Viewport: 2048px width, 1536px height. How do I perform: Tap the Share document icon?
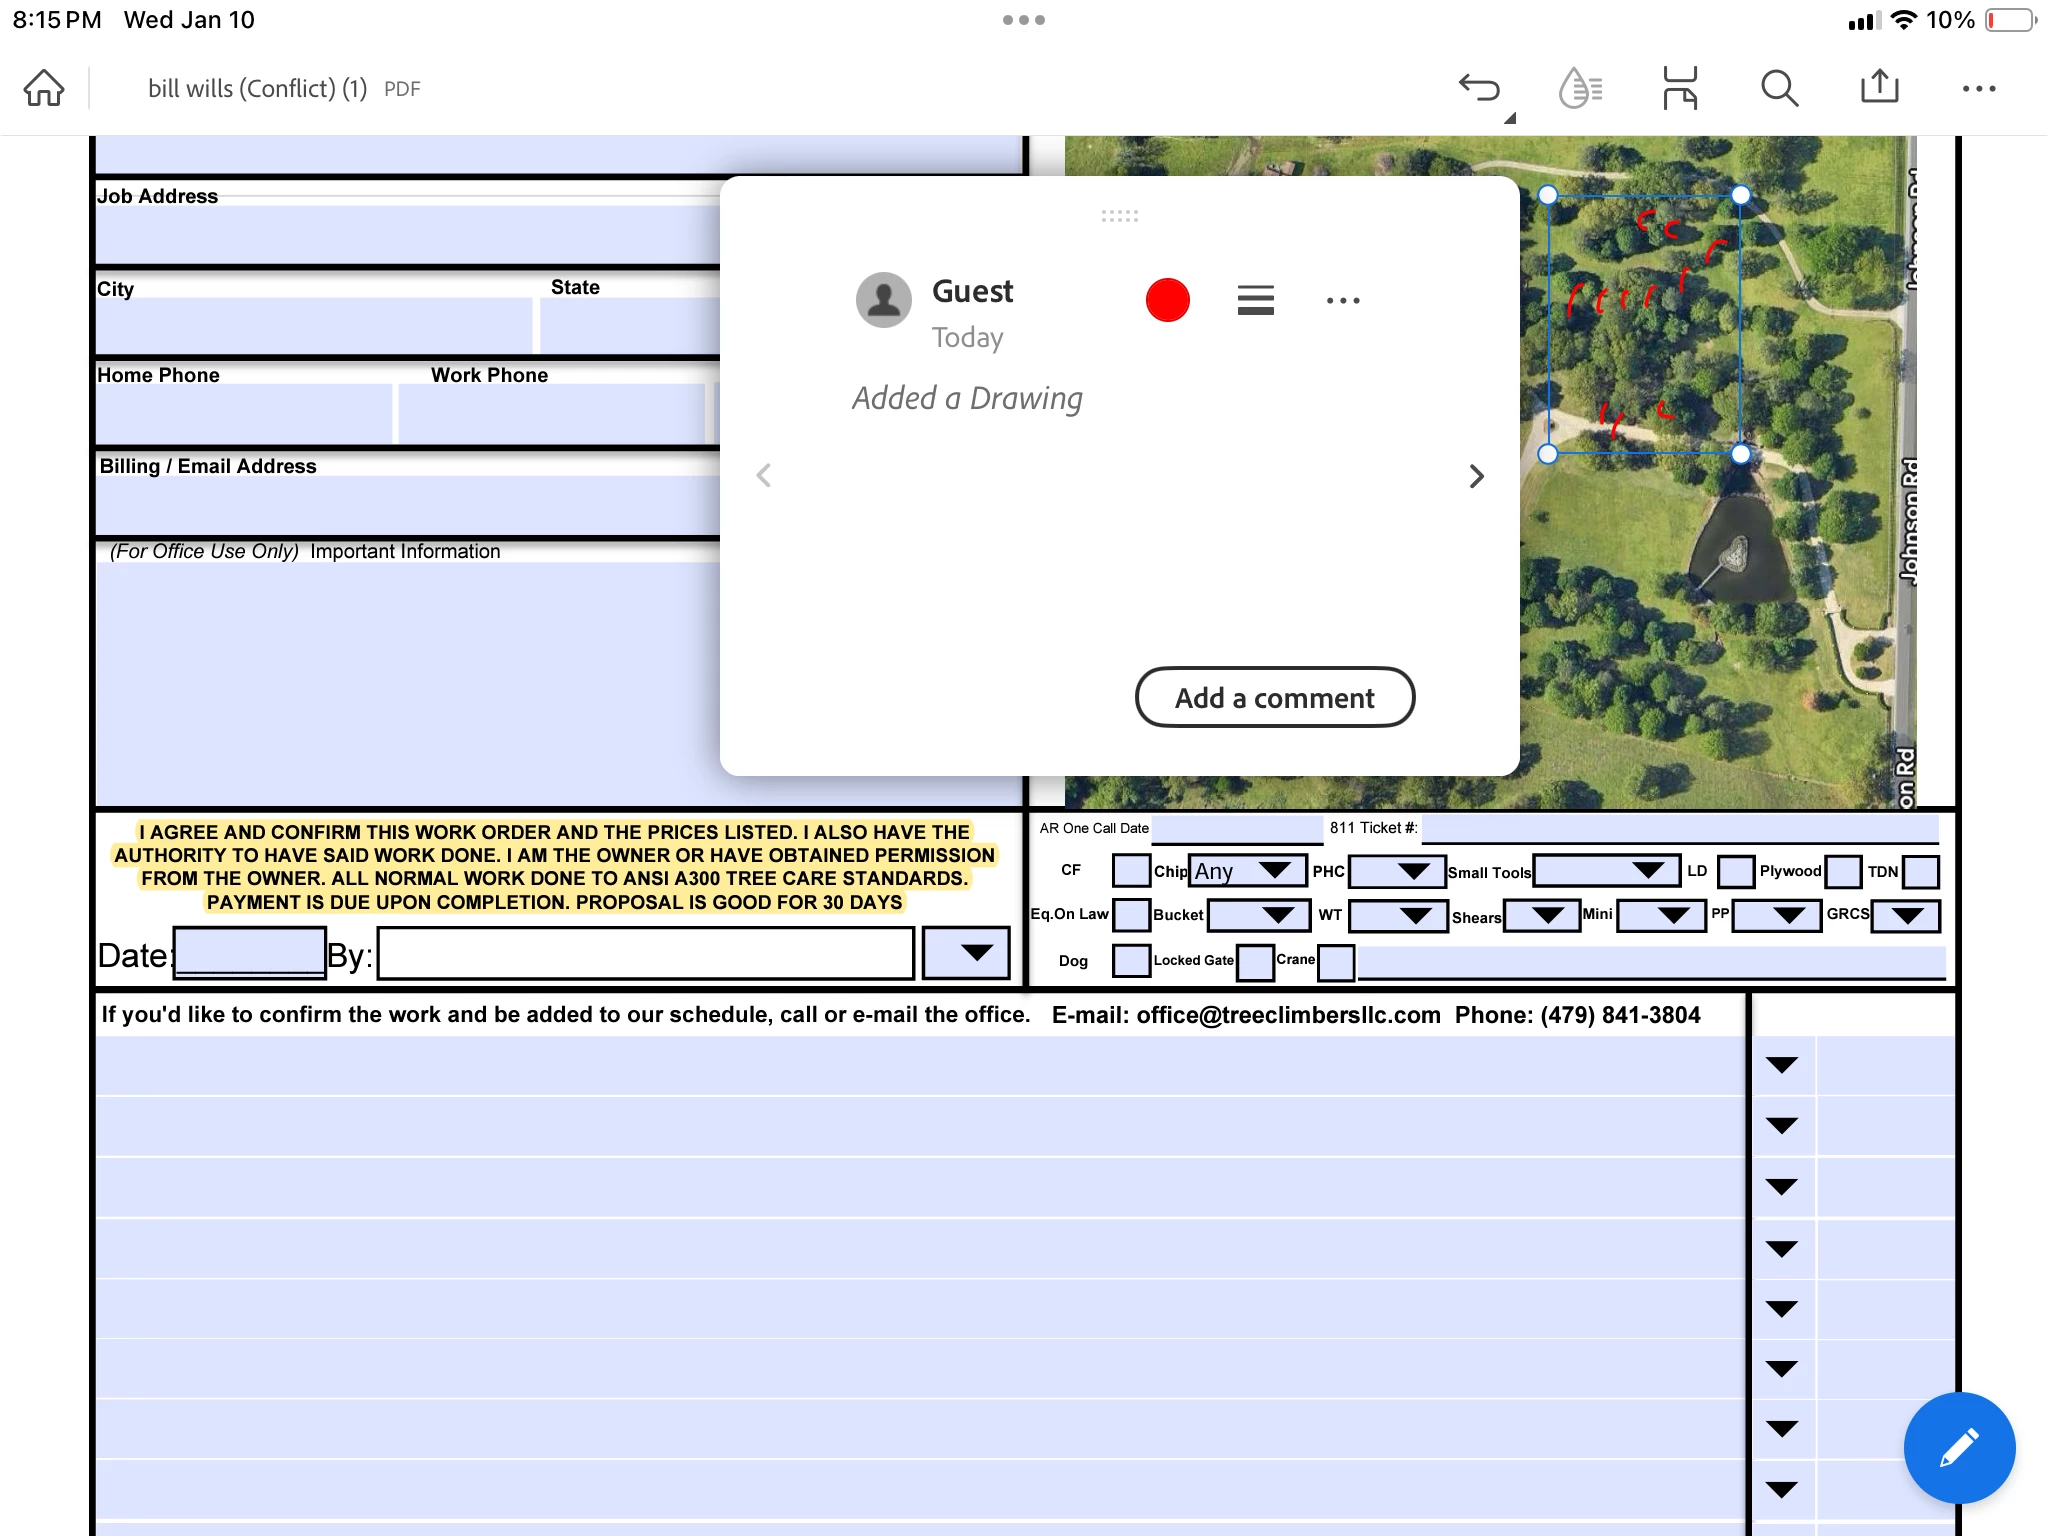(1879, 88)
